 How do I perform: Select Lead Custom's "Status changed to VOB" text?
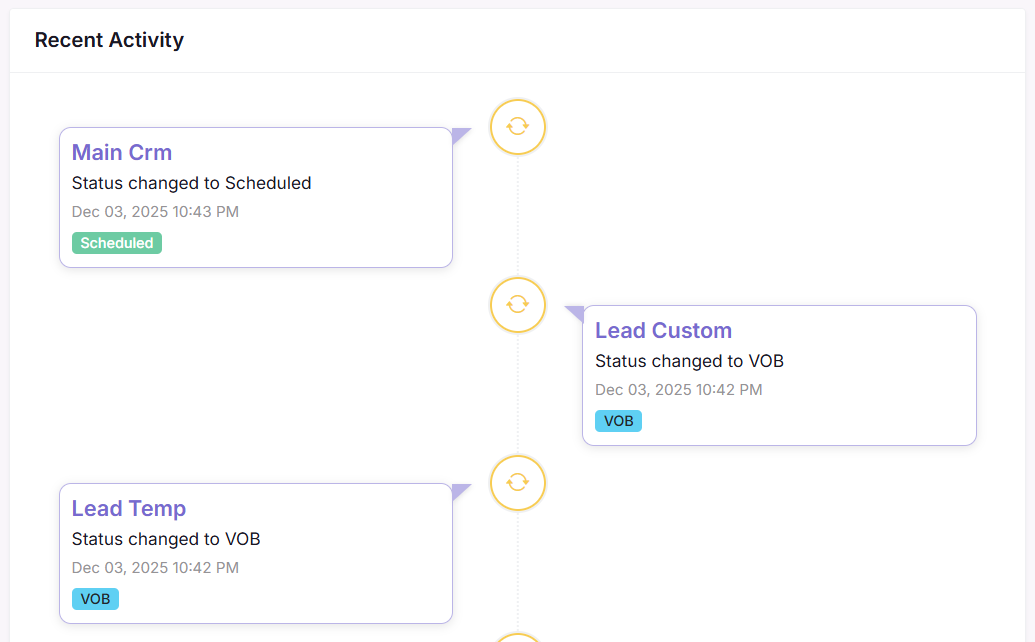pos(689,361)
